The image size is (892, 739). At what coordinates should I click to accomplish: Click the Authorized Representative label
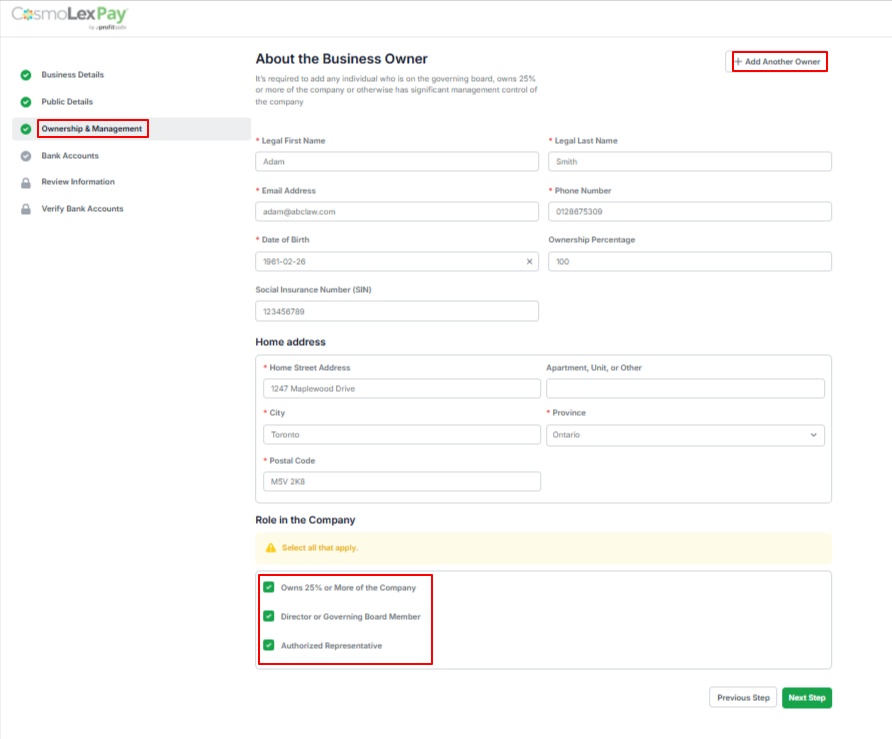(x=331, y=646)
